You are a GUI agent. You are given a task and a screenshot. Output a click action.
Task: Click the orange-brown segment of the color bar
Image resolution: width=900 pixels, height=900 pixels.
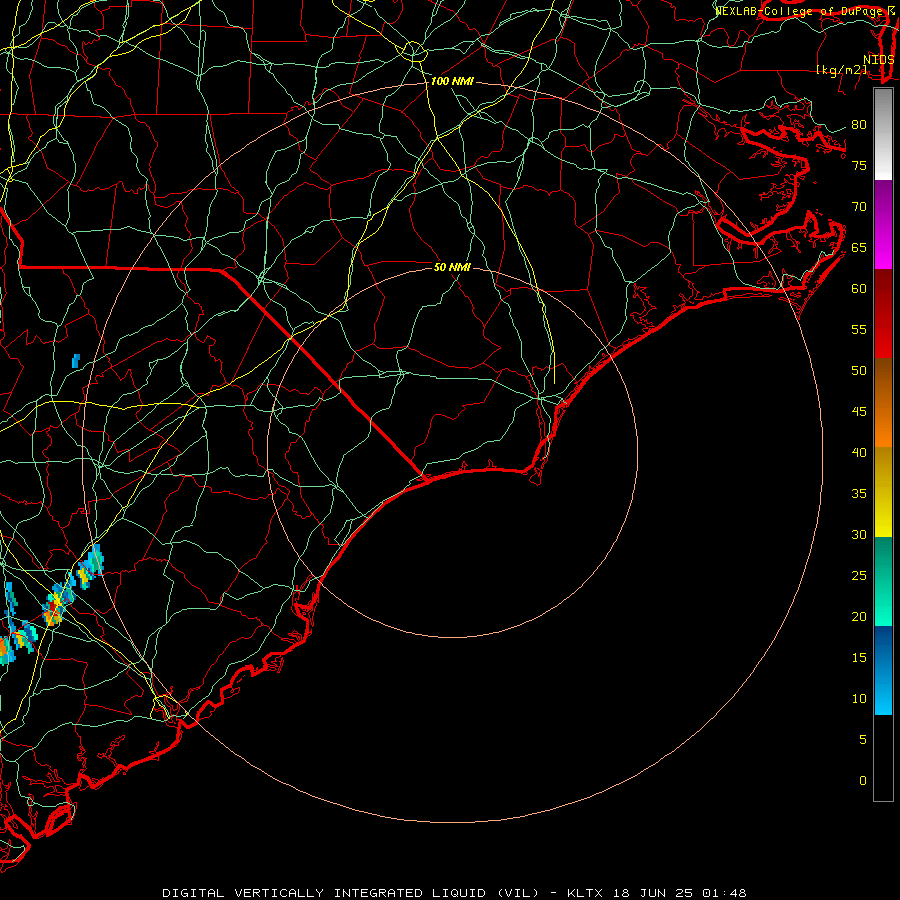883,402
